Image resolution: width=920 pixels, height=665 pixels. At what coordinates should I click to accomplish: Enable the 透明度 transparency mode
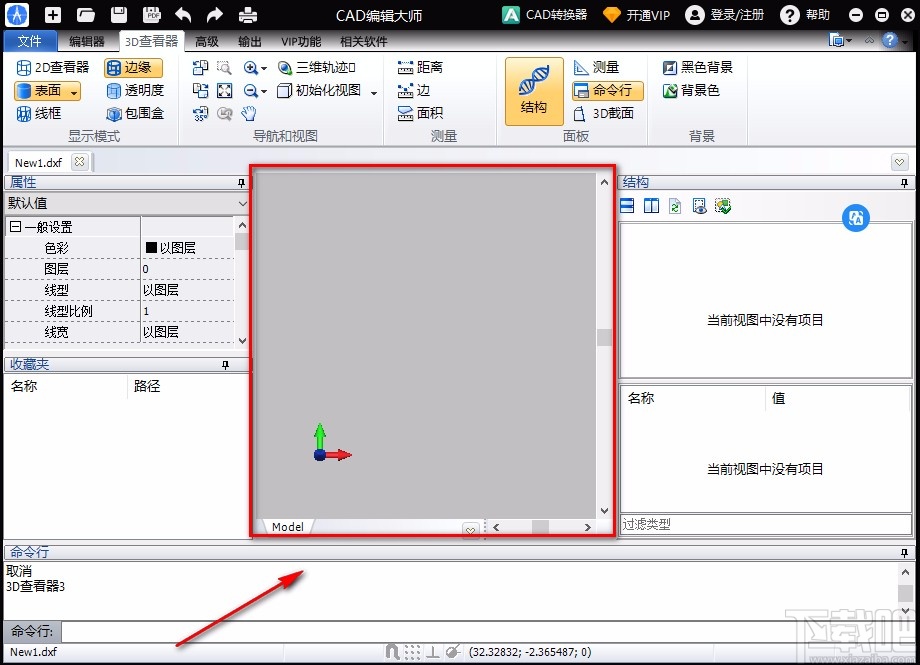(x=134, y=90)
